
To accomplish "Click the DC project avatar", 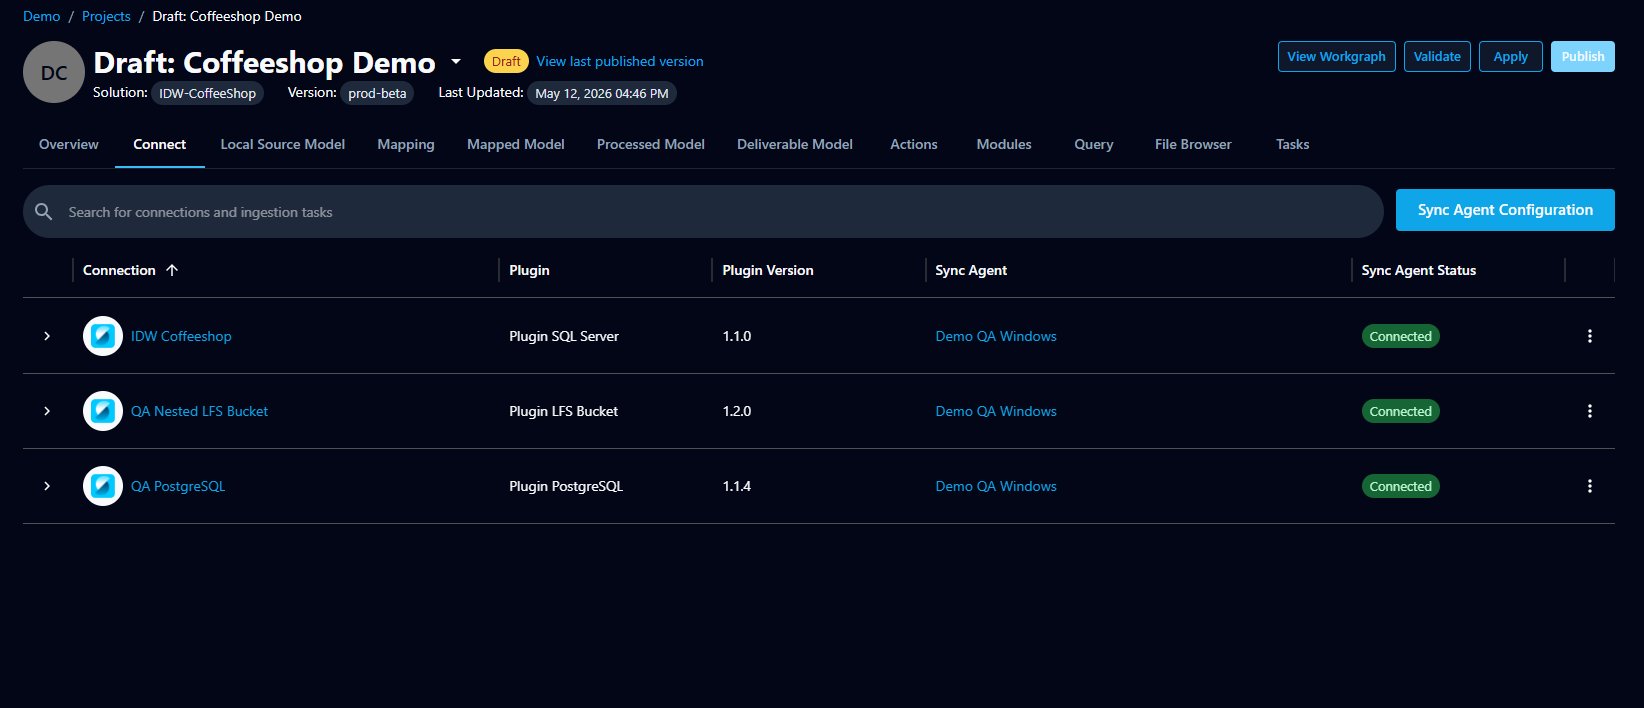I will coord(54,72).
